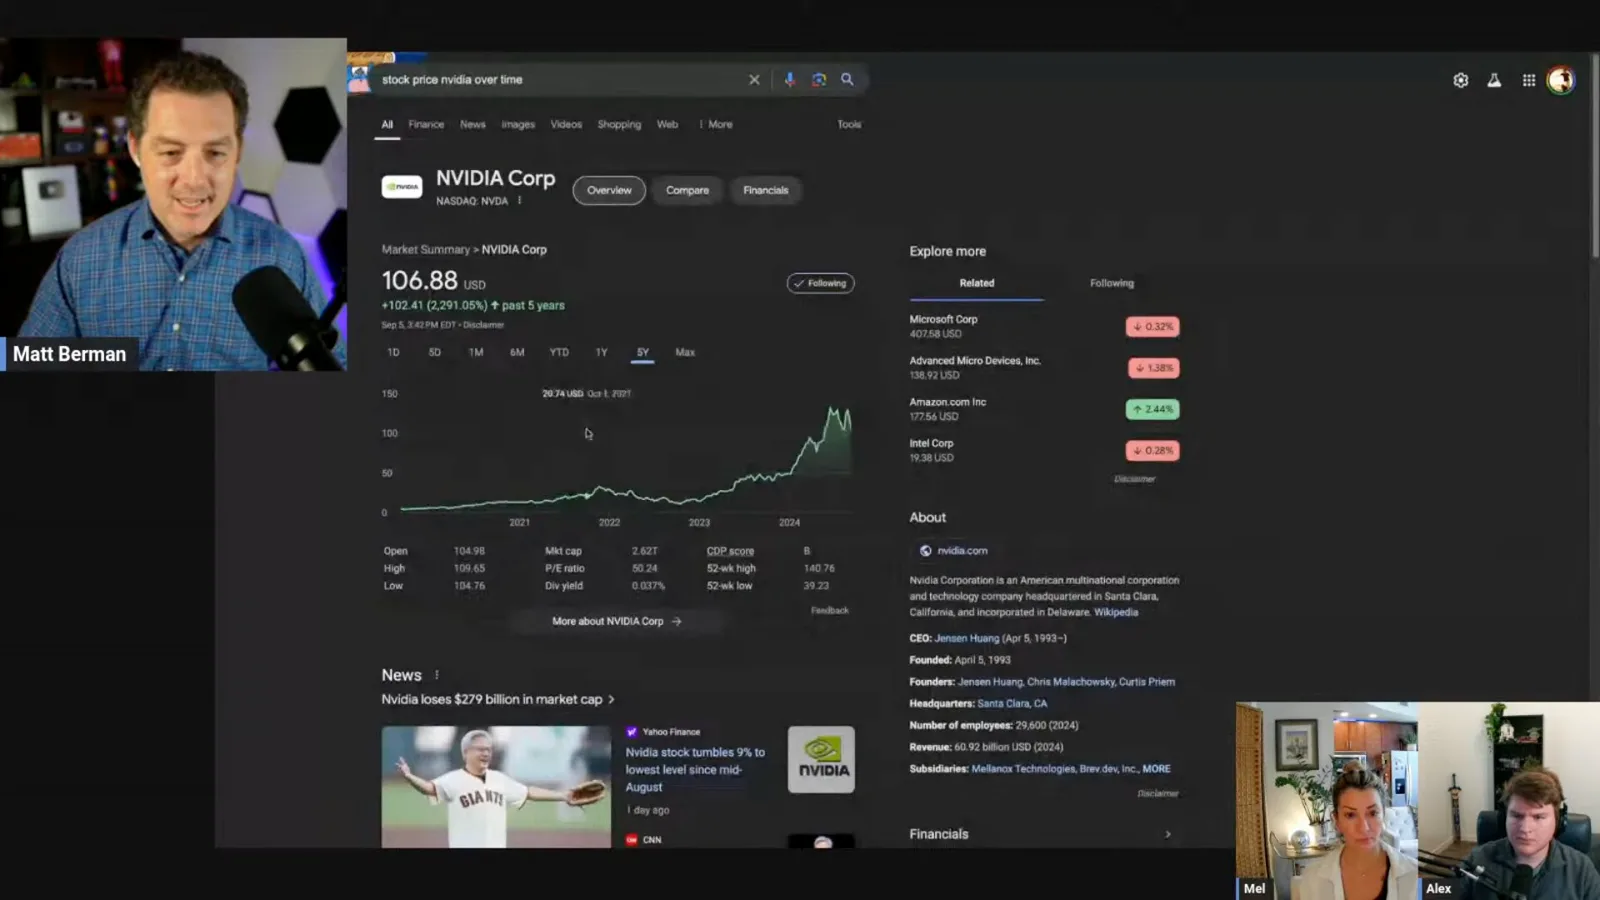
Task: Open the News section three-dot menu
Action: (x=437, y=675)
